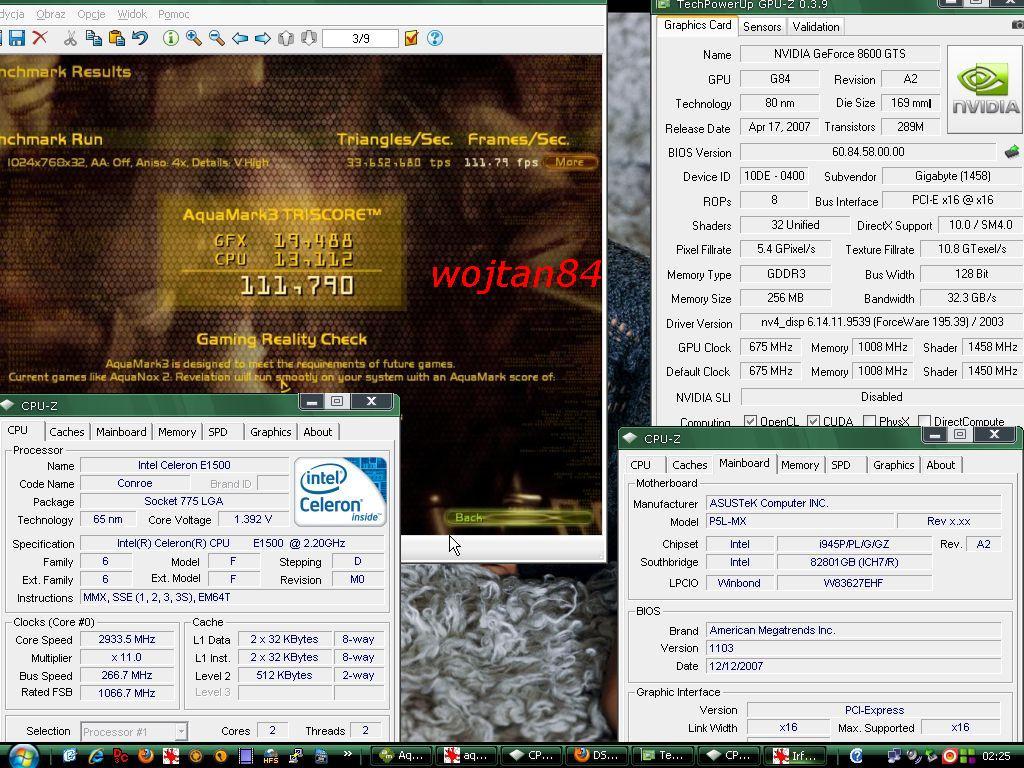Open the Opcje menu
Screen dimensions: 1024x768
(x=91, y=14)
